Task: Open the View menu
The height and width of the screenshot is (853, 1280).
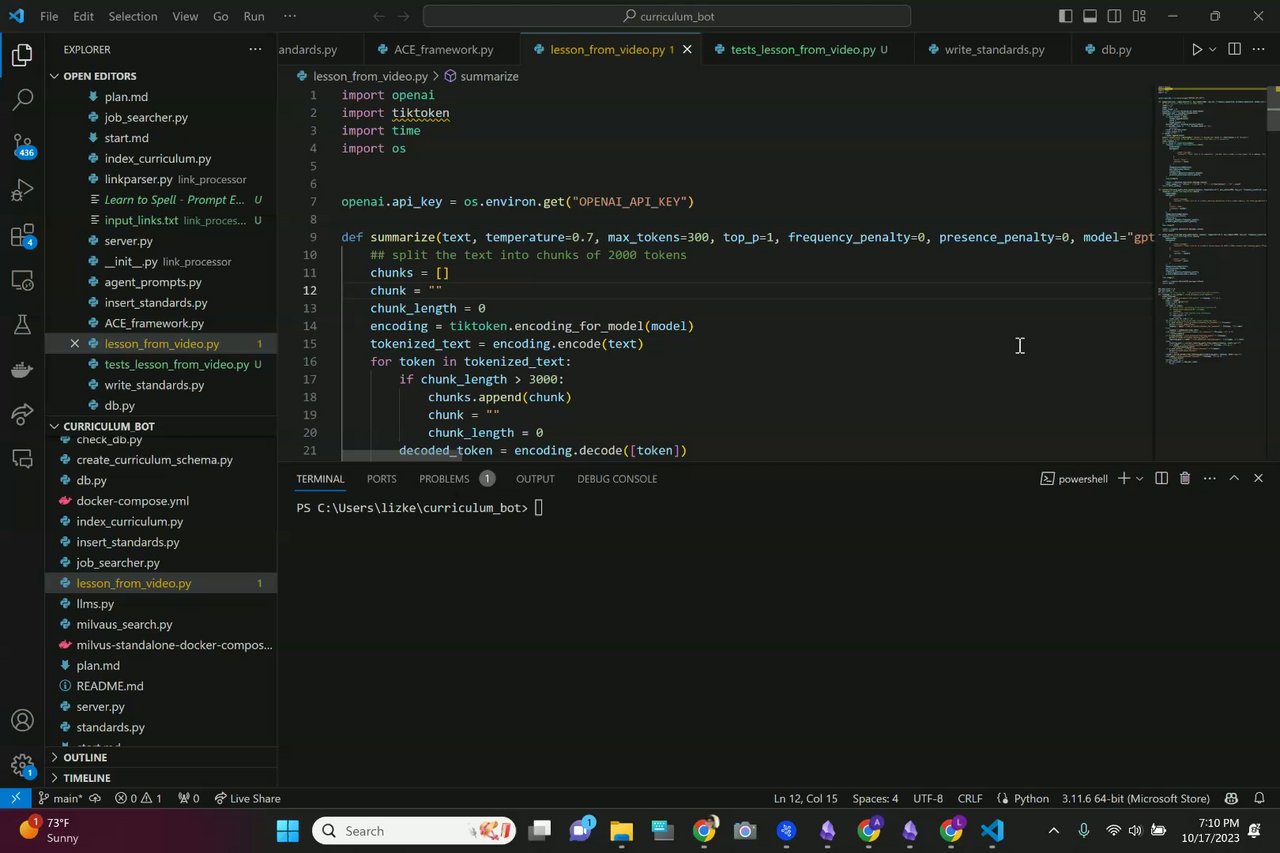Action: (185, 16)
